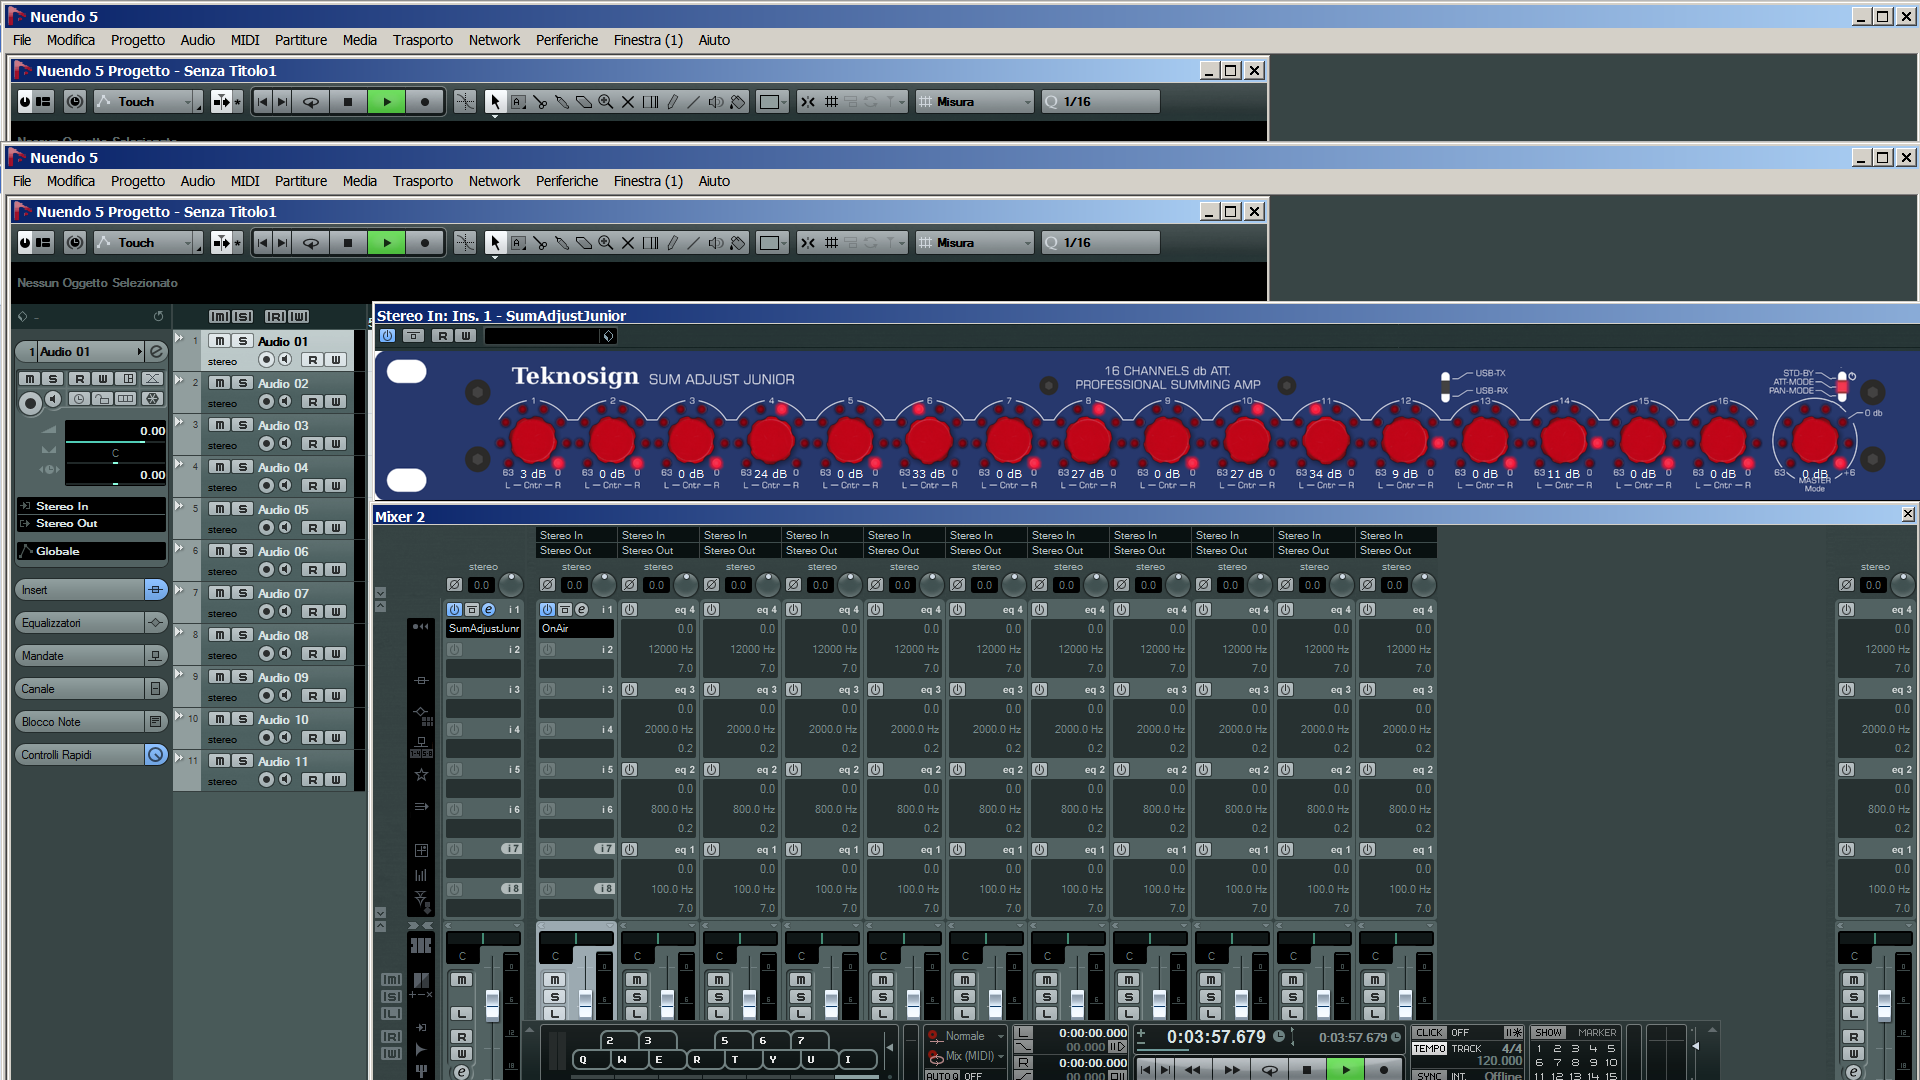Click the TEMPO button in the transport panel
1920x1080 pixels.
pyautogui.click(x=1429, y=1048)
